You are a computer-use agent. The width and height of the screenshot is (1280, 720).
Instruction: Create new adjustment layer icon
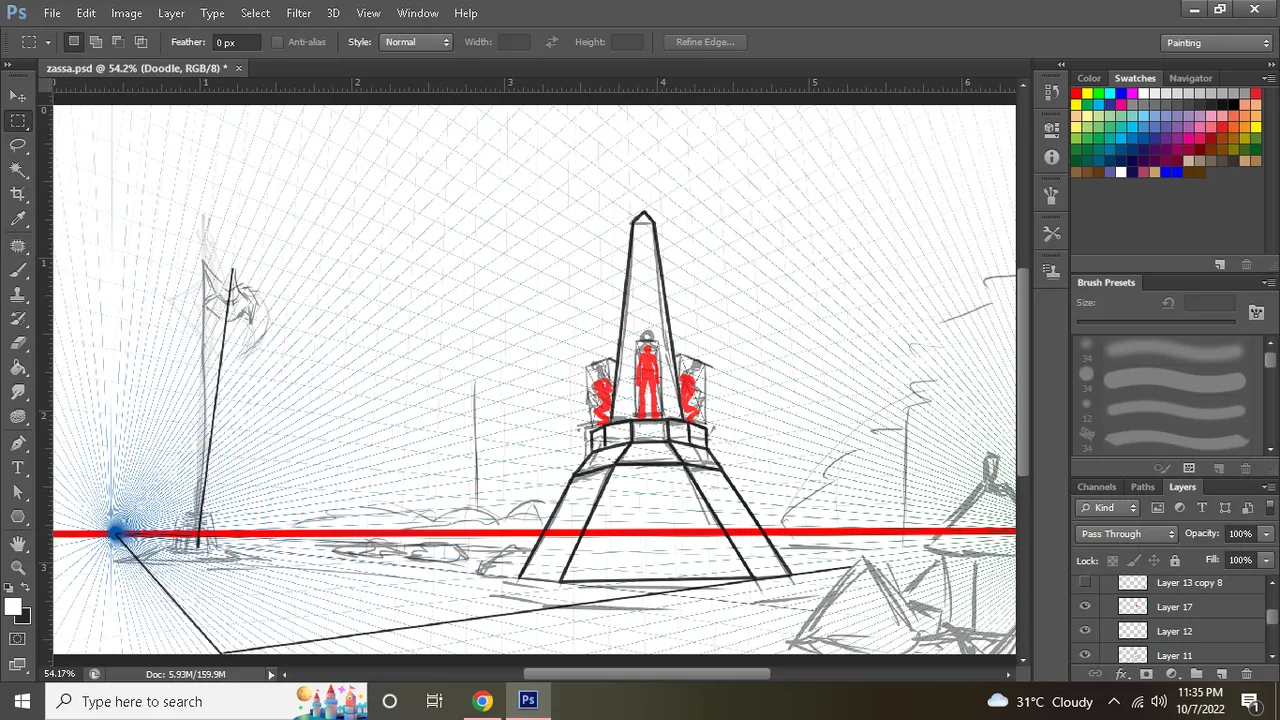coord(1171,674)
